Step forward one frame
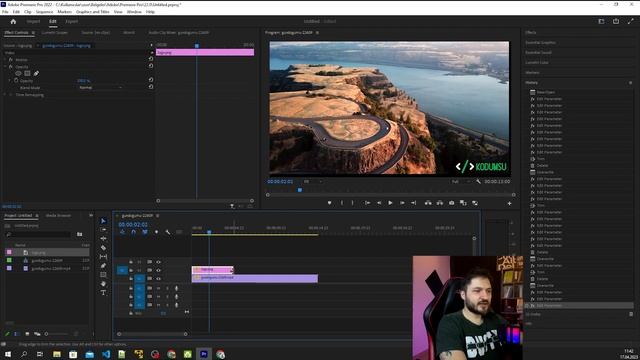This screenshot has width=640, height=360. 402,203
